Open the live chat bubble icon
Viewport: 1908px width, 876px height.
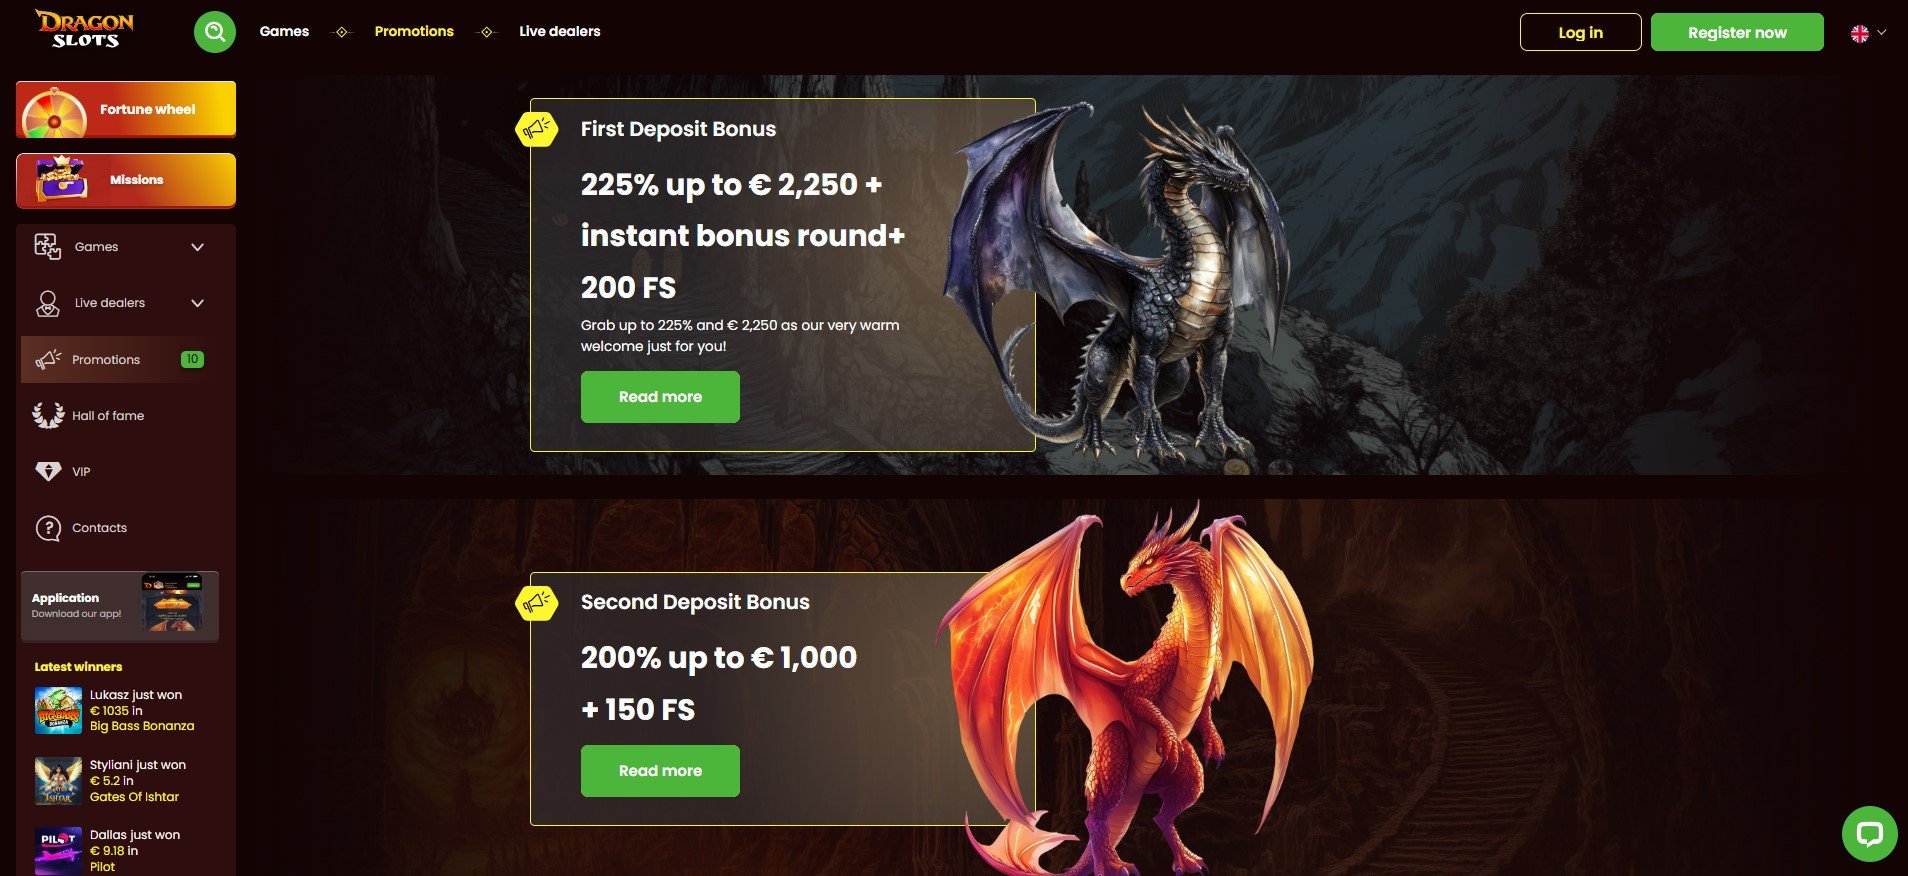[x=1869, y=834]
